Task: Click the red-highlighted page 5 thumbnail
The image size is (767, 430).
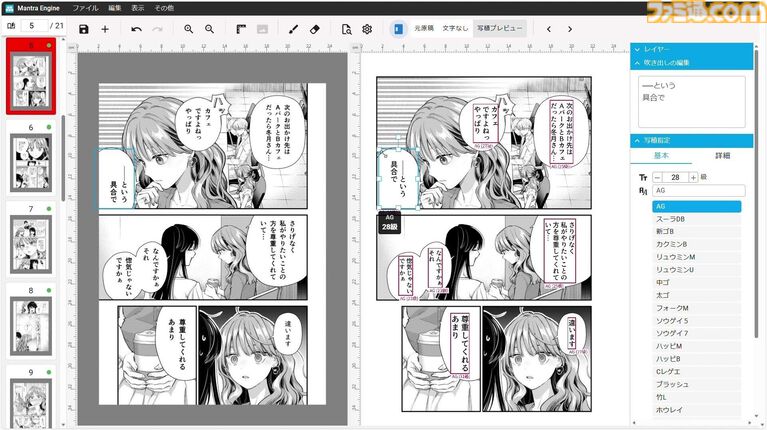Action: [x=31, y=77]
